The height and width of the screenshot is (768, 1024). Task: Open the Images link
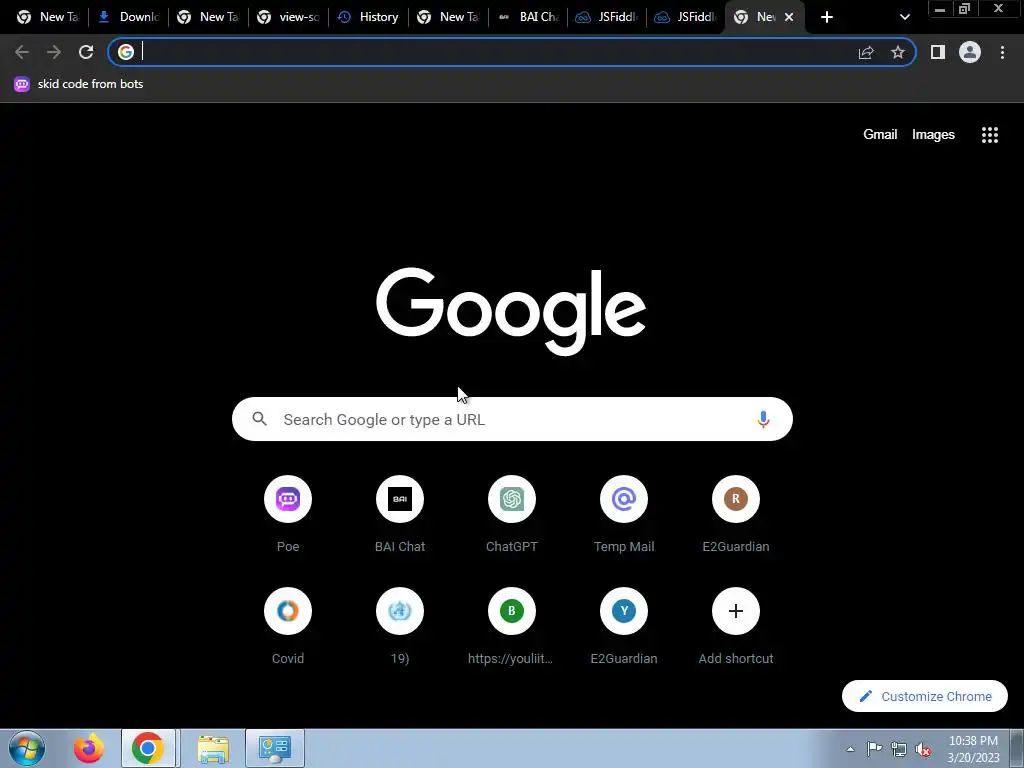(933, 135)
